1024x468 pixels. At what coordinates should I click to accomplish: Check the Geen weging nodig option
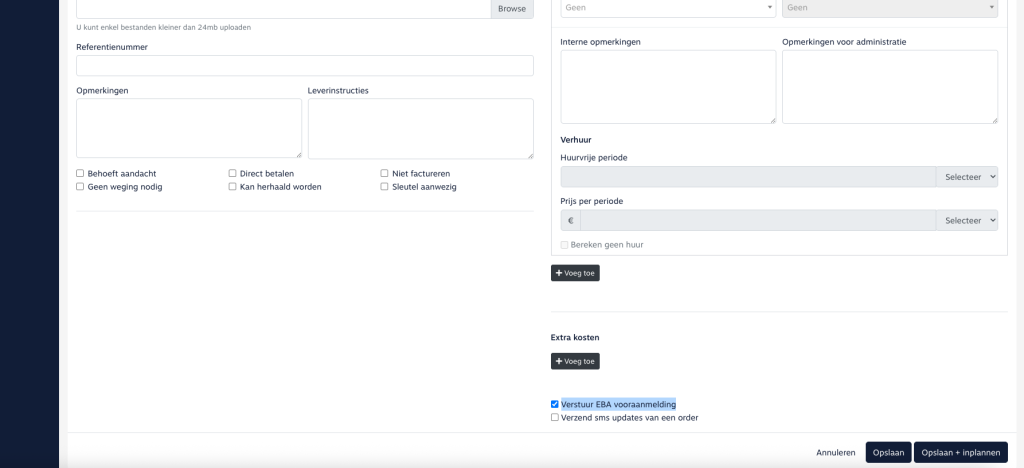(x=80, y=187)
